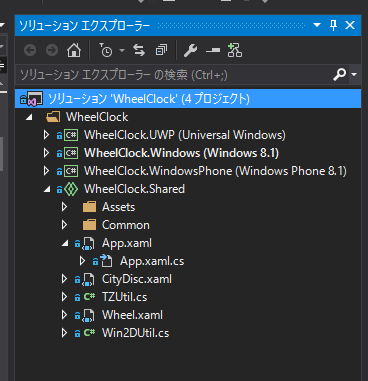The image size is (368, 381).
Task: Click the Assets folder icon
Action: coord(89,207)
